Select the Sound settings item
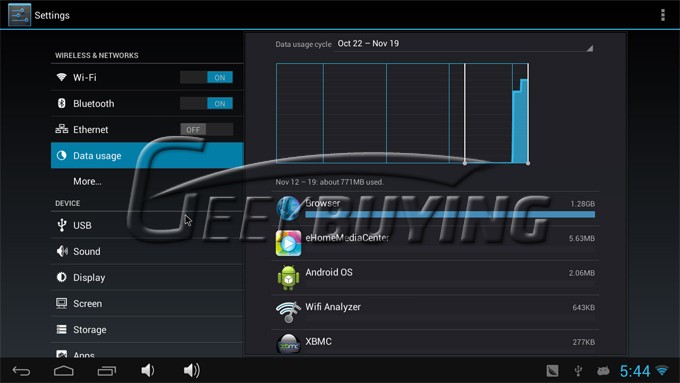The width and height of the screenshot is (680, 383). pos(147,251)
